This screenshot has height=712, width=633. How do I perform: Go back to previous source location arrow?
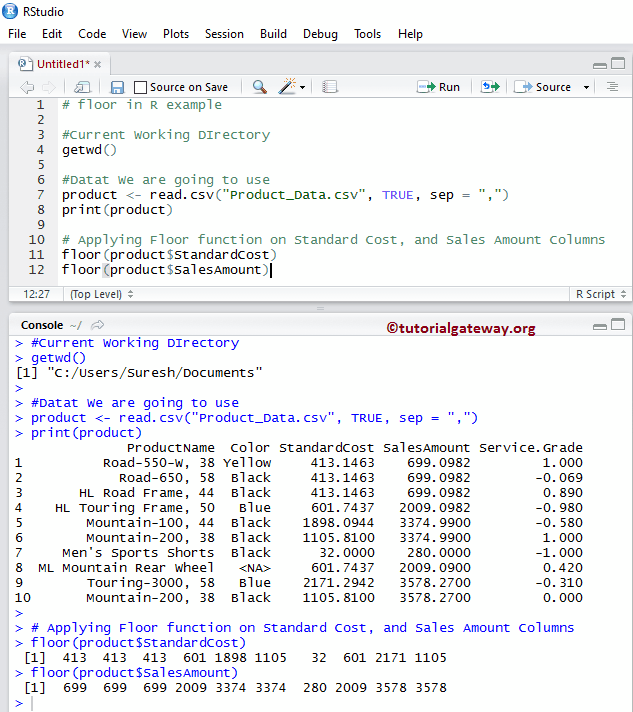pos(27,87)
